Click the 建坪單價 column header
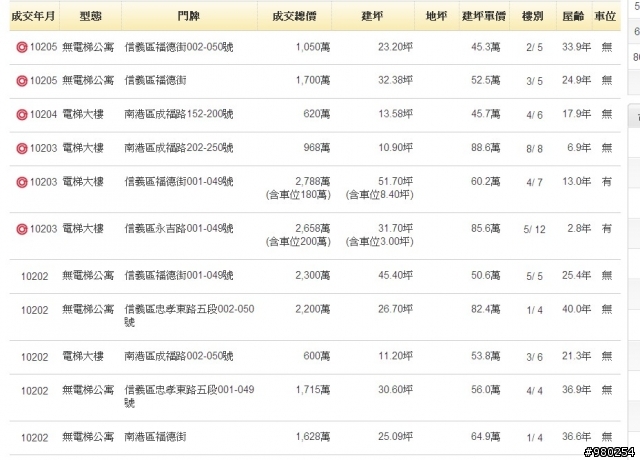The height and width of the screenshot is (460, 640). pos(484,16)
